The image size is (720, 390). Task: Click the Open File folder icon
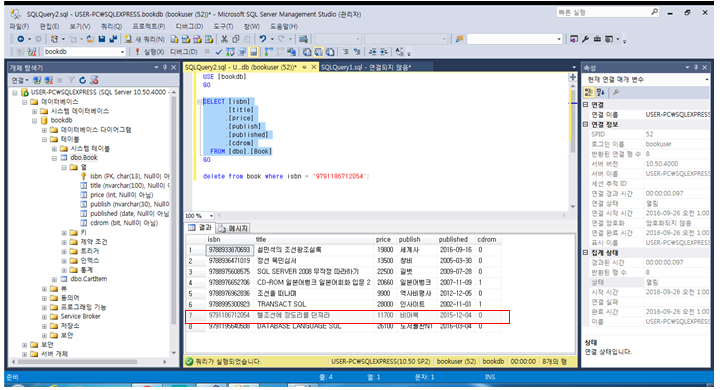(90, 39)
